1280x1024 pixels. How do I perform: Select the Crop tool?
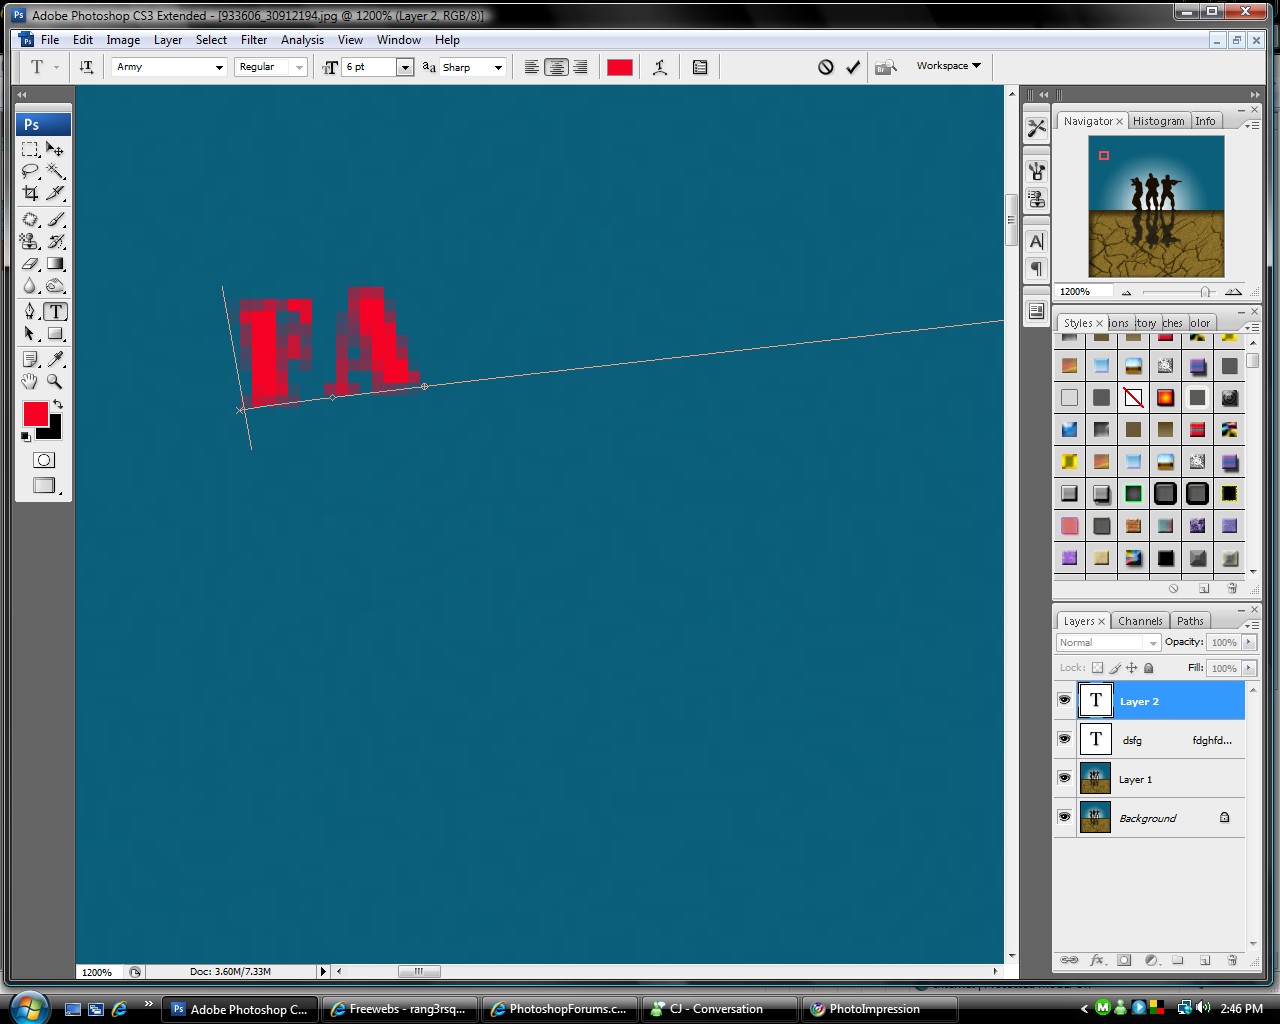31,194
